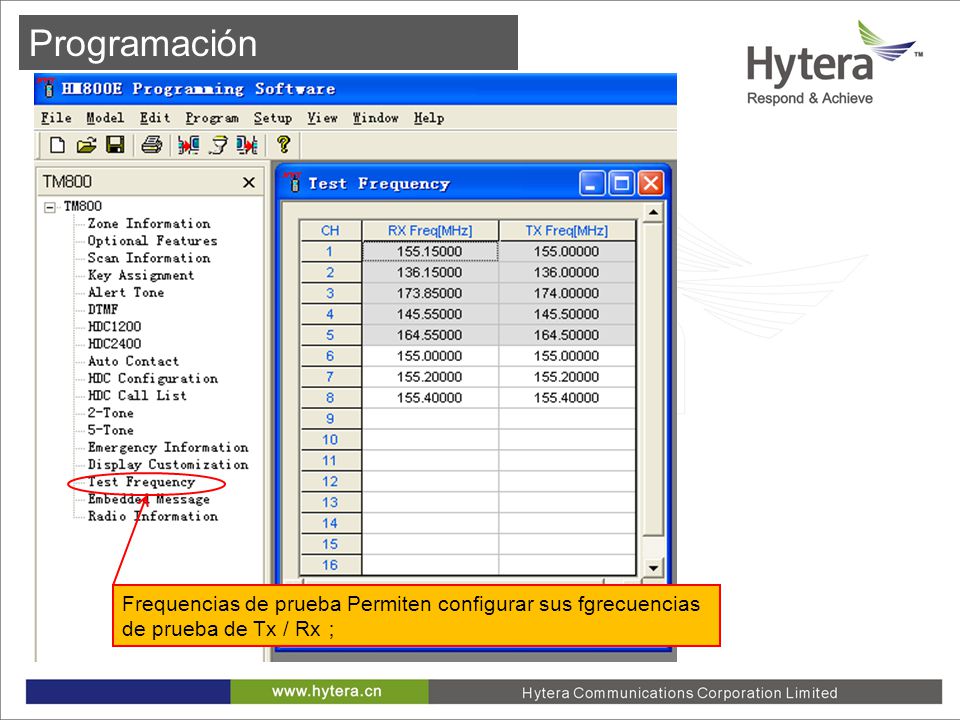
Task: Click RX cell 155.20000 for channel 7
Action: (430, 377)
